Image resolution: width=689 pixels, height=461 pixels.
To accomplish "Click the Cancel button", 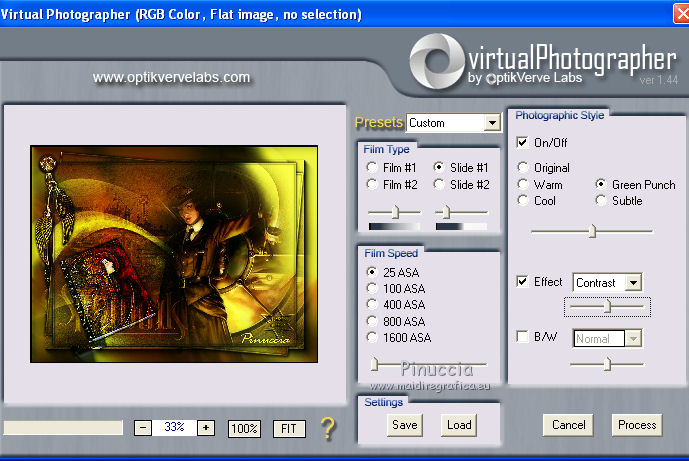I will click(568, 425).
